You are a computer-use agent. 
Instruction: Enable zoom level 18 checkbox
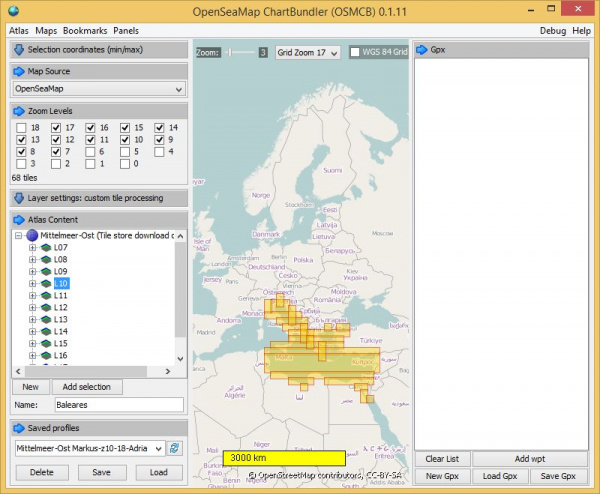click(x=20, y=128)
